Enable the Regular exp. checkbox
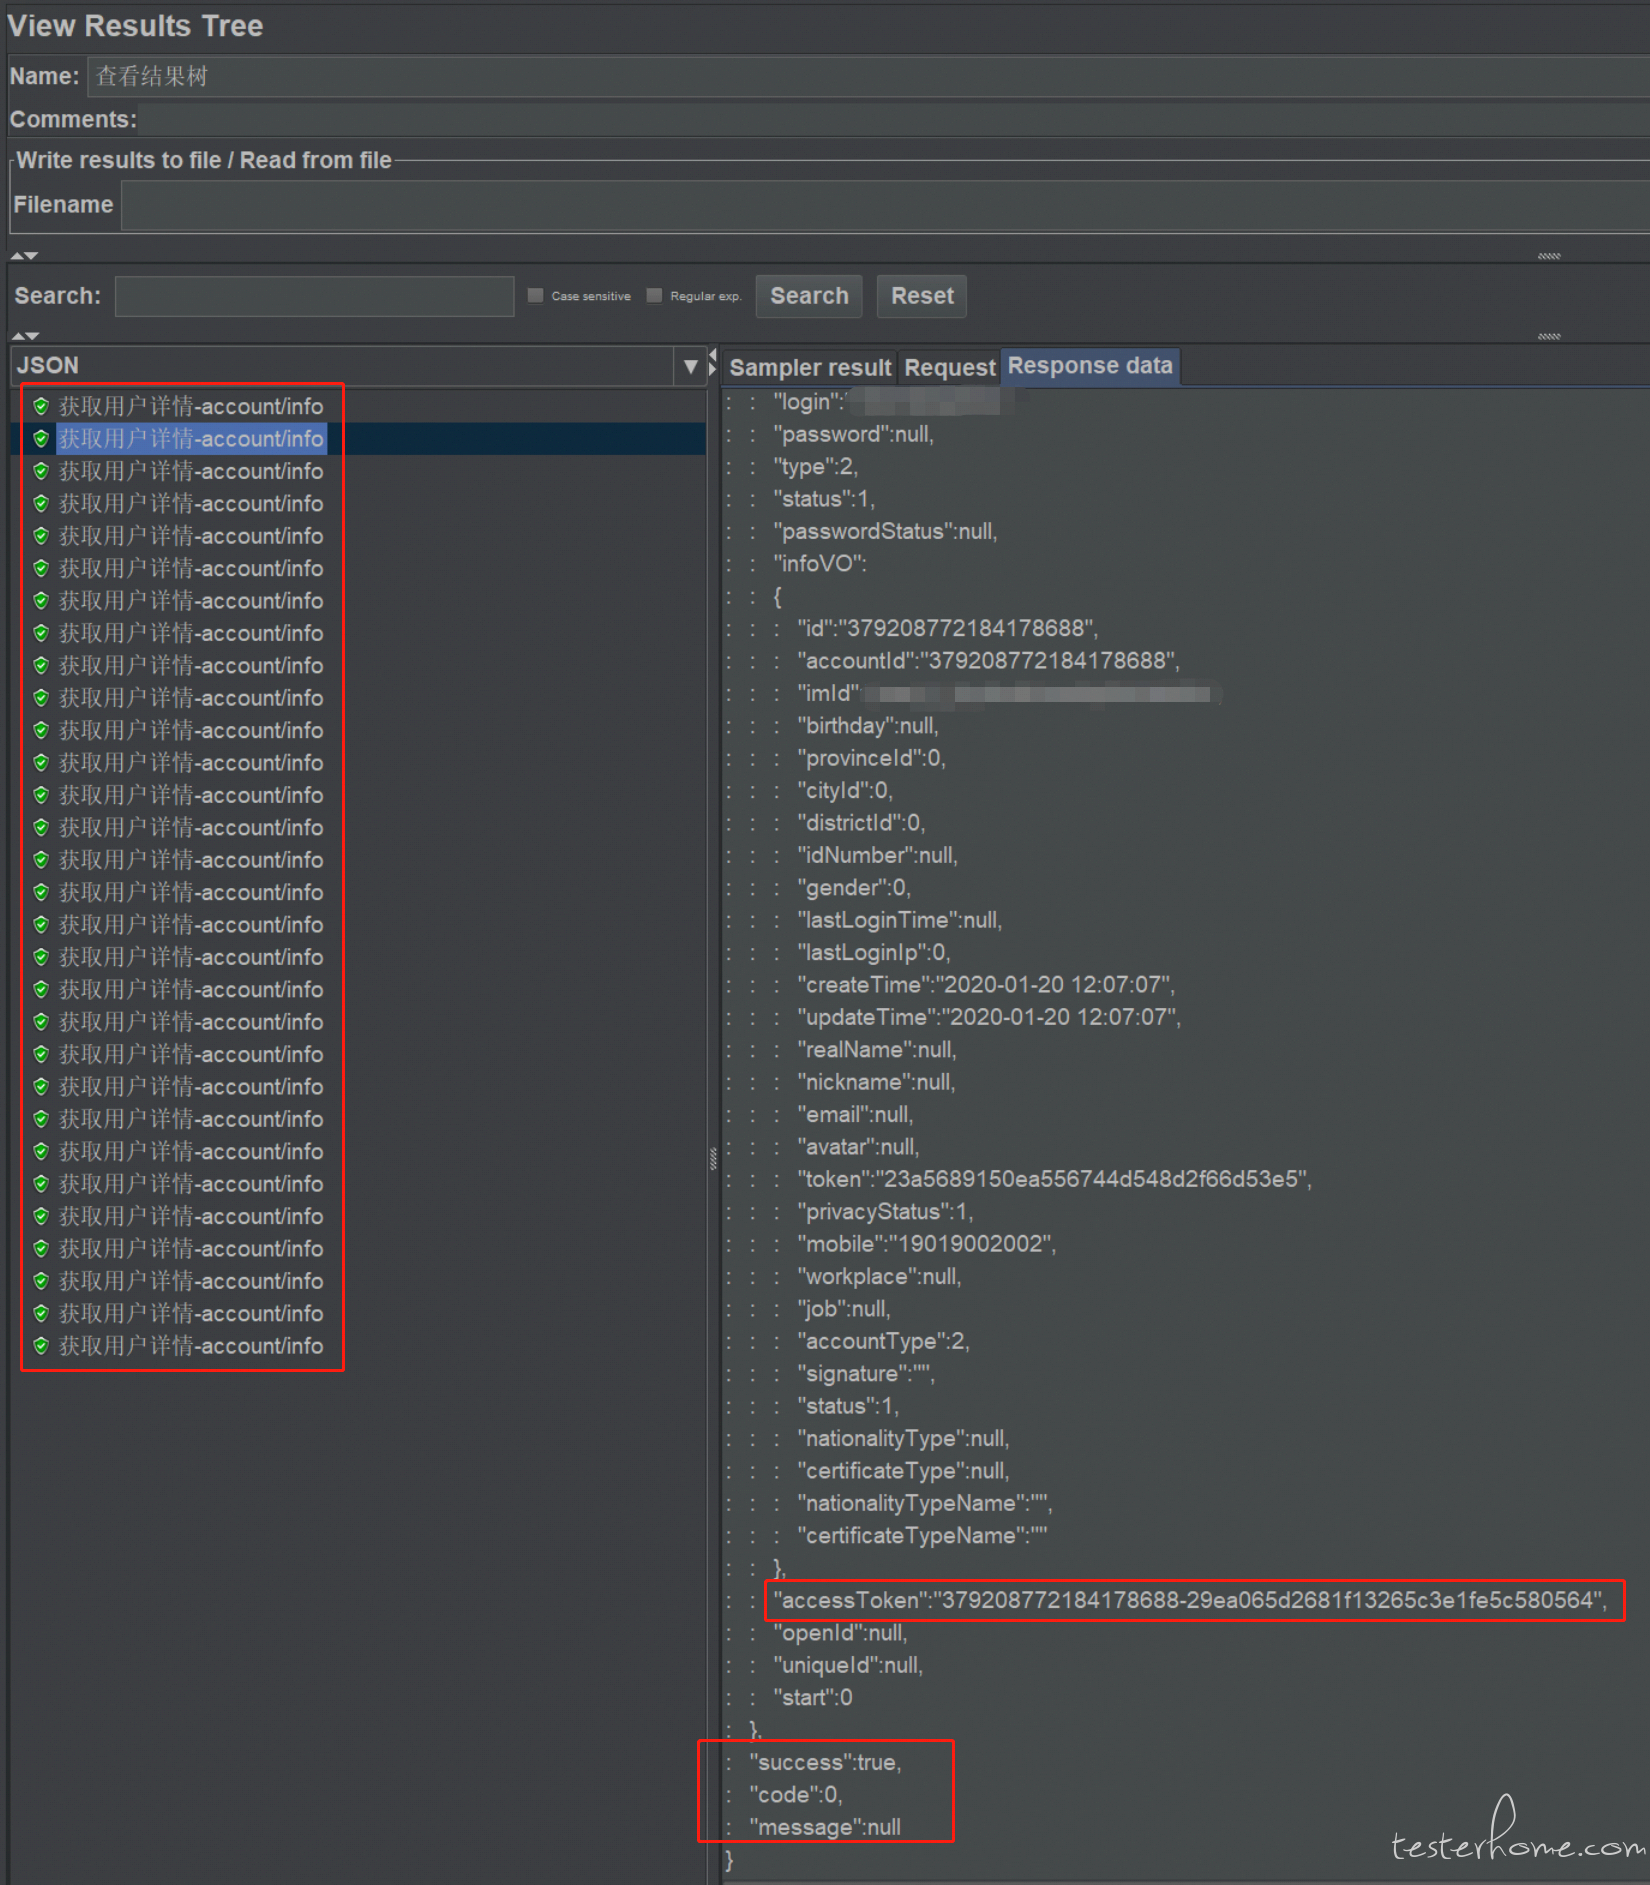The height and width of the screenshot is (1885, 1650). point(655,295)
